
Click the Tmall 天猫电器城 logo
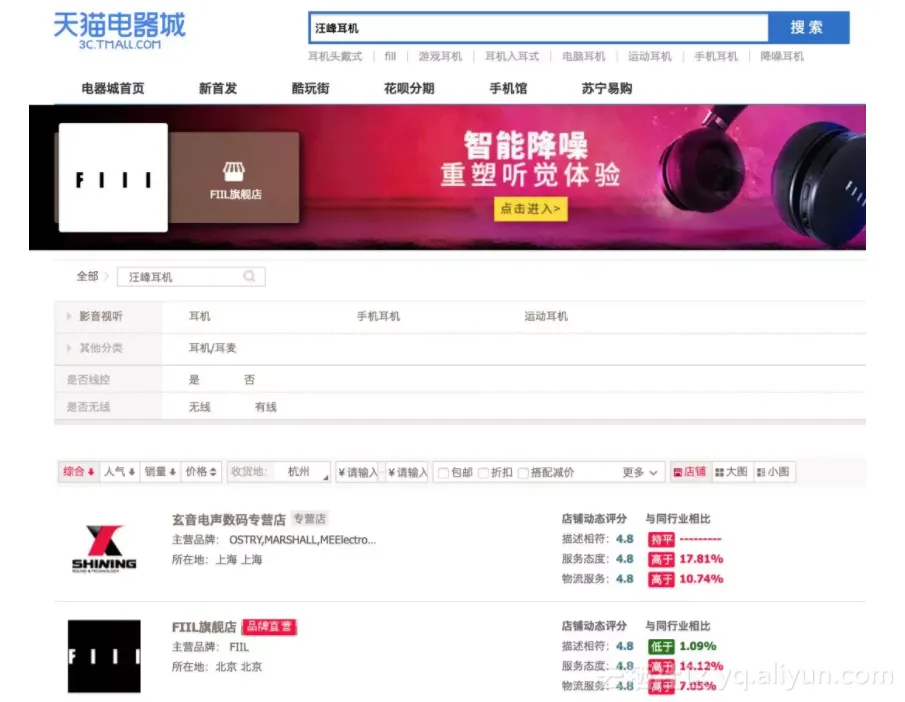coord(119,30)
